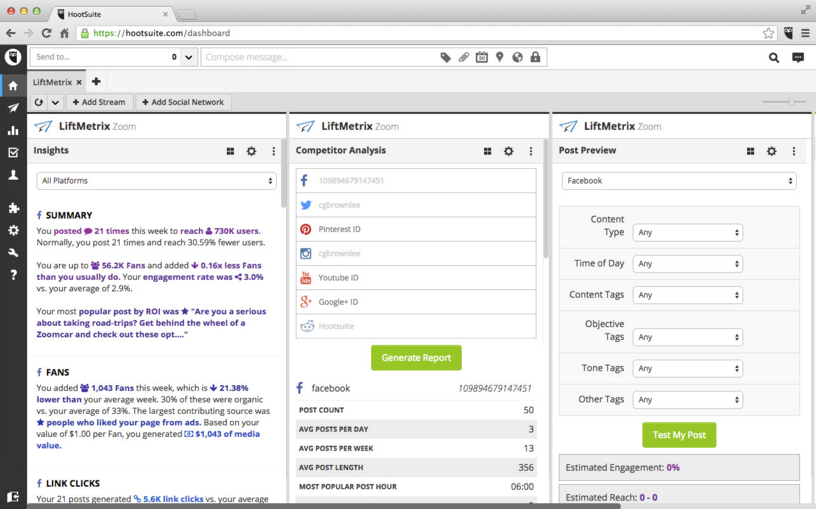
Task: Open Time of Day dropdown
Action: [687, 264]
